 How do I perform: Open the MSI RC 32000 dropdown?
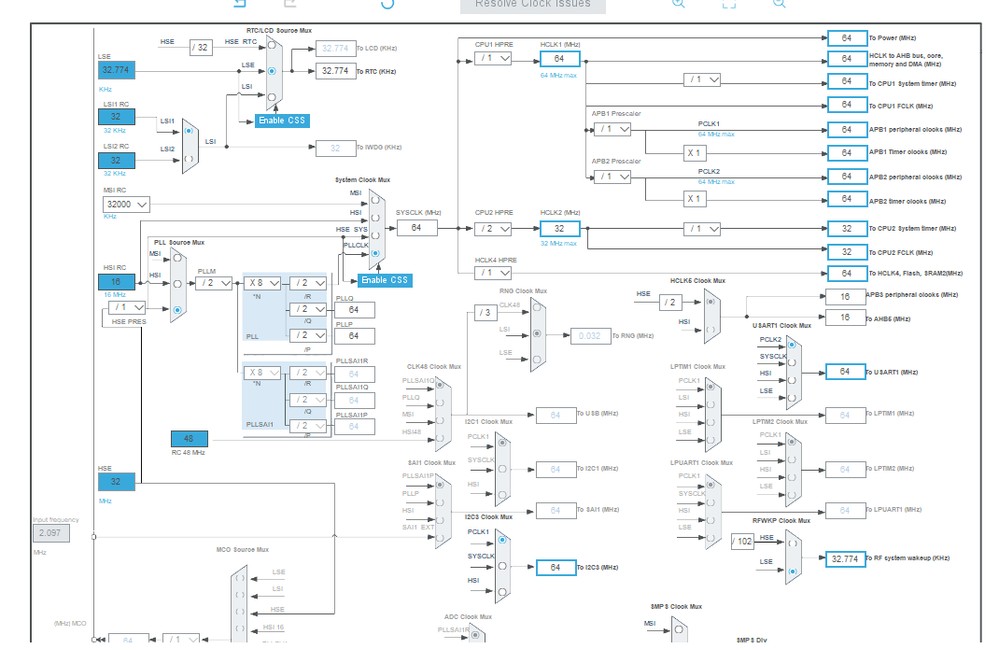pos(126,205)
